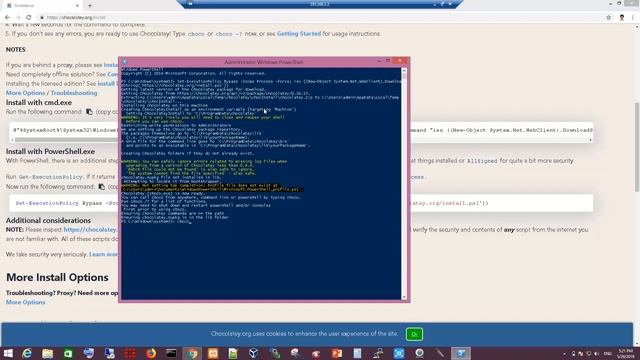Click the 'More Install Options' heading
640x360 pixels.
click(x=57, y=278)
